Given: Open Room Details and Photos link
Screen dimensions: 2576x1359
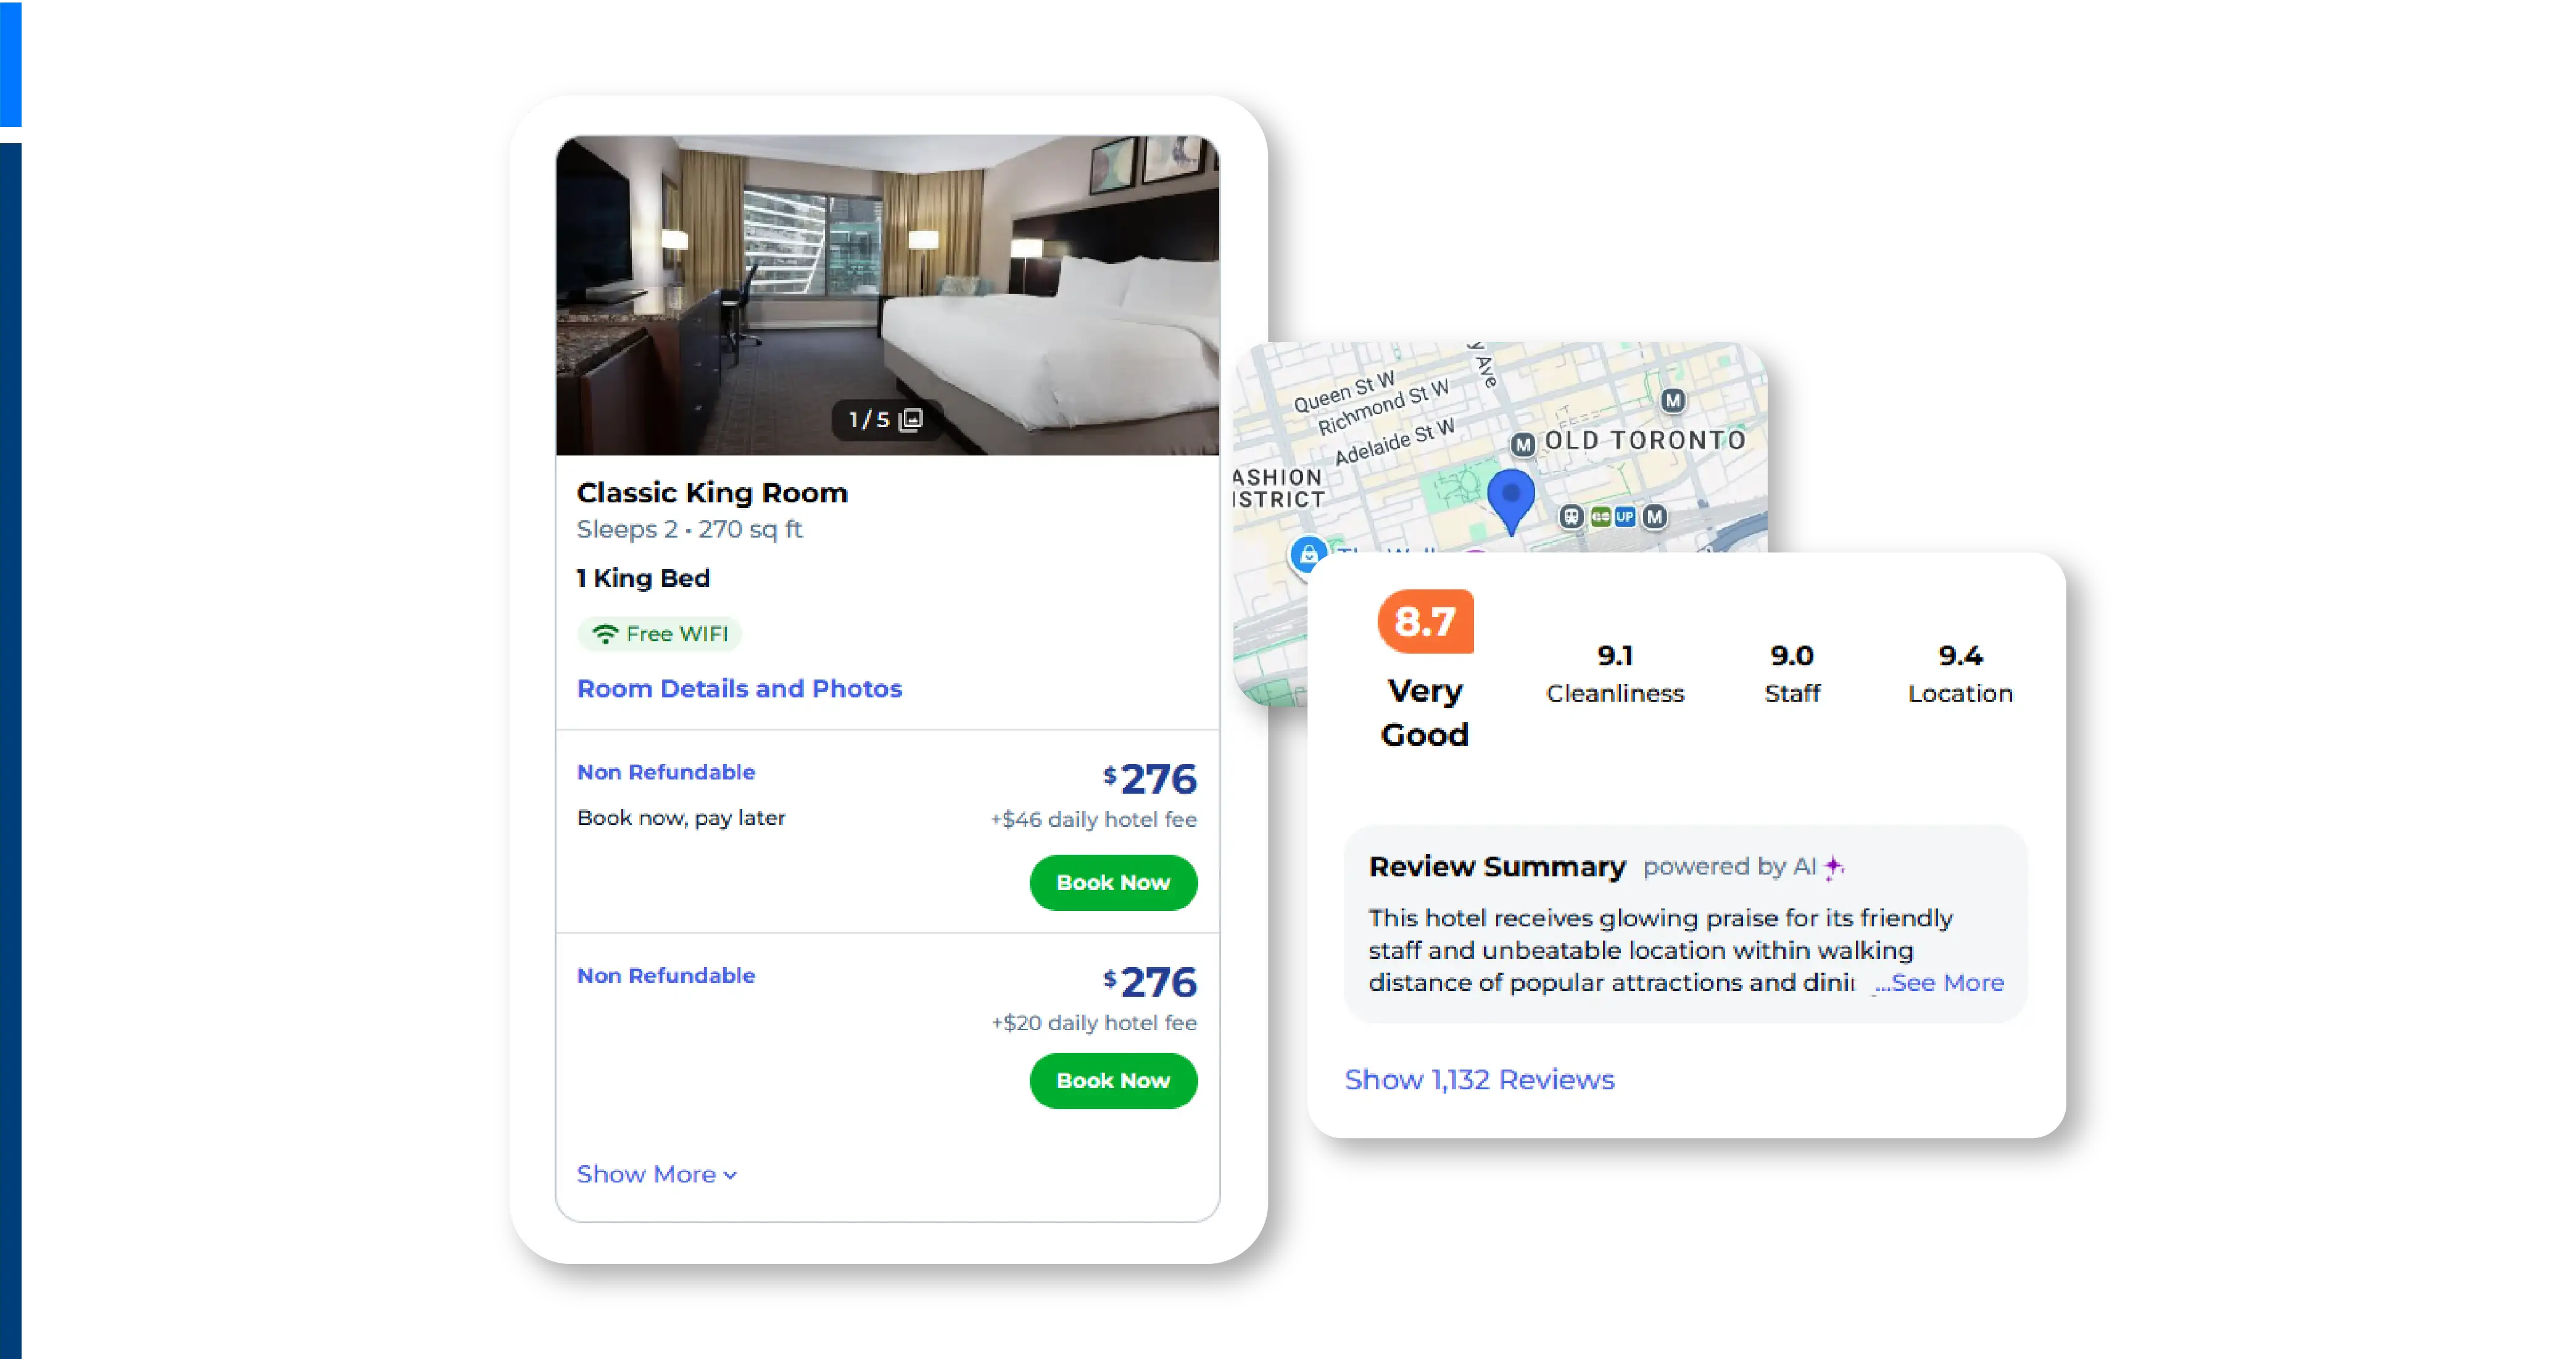Looking at the screenshot, I should pyautogui.click(x=740, y=689).
